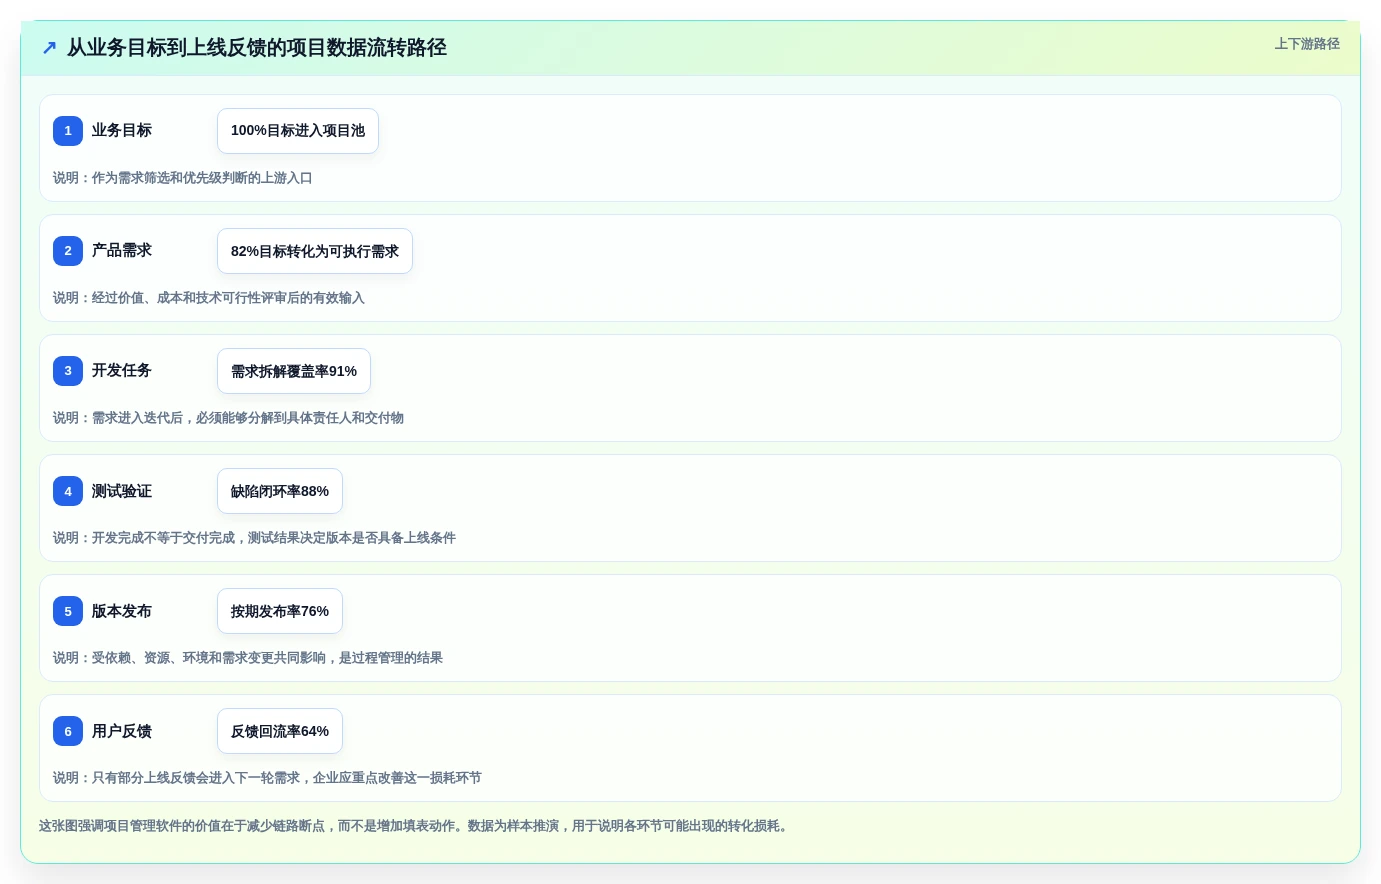Click the 用户反馈 step label
This screenshot has width=1381, height=884.
[122, 731]
